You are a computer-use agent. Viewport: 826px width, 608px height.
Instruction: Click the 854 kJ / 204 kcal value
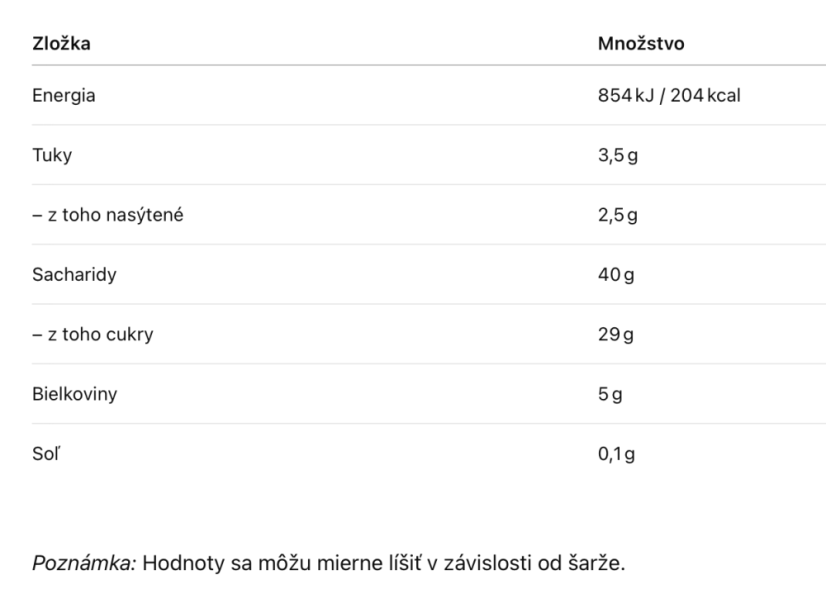pos(669,95)
